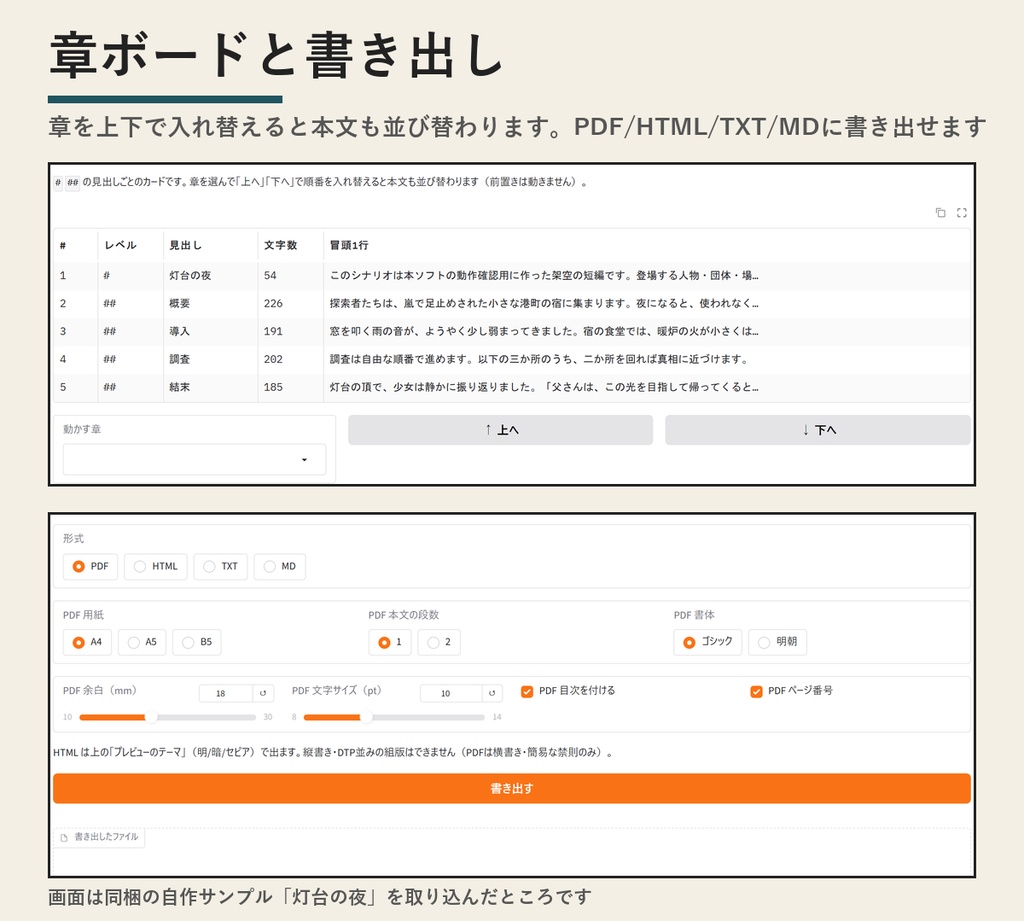Choose the MD format option

click(280, 566)
